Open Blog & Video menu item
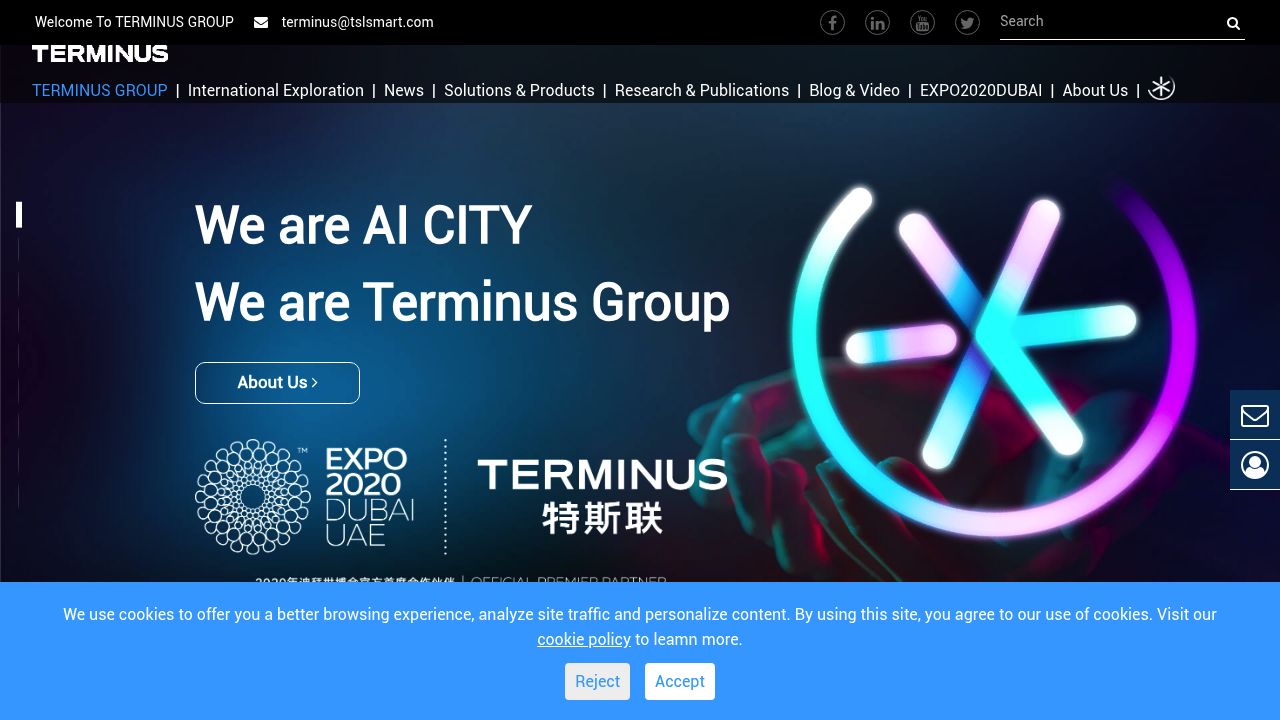Screen dimensions: 1280x720 [854, 90]
